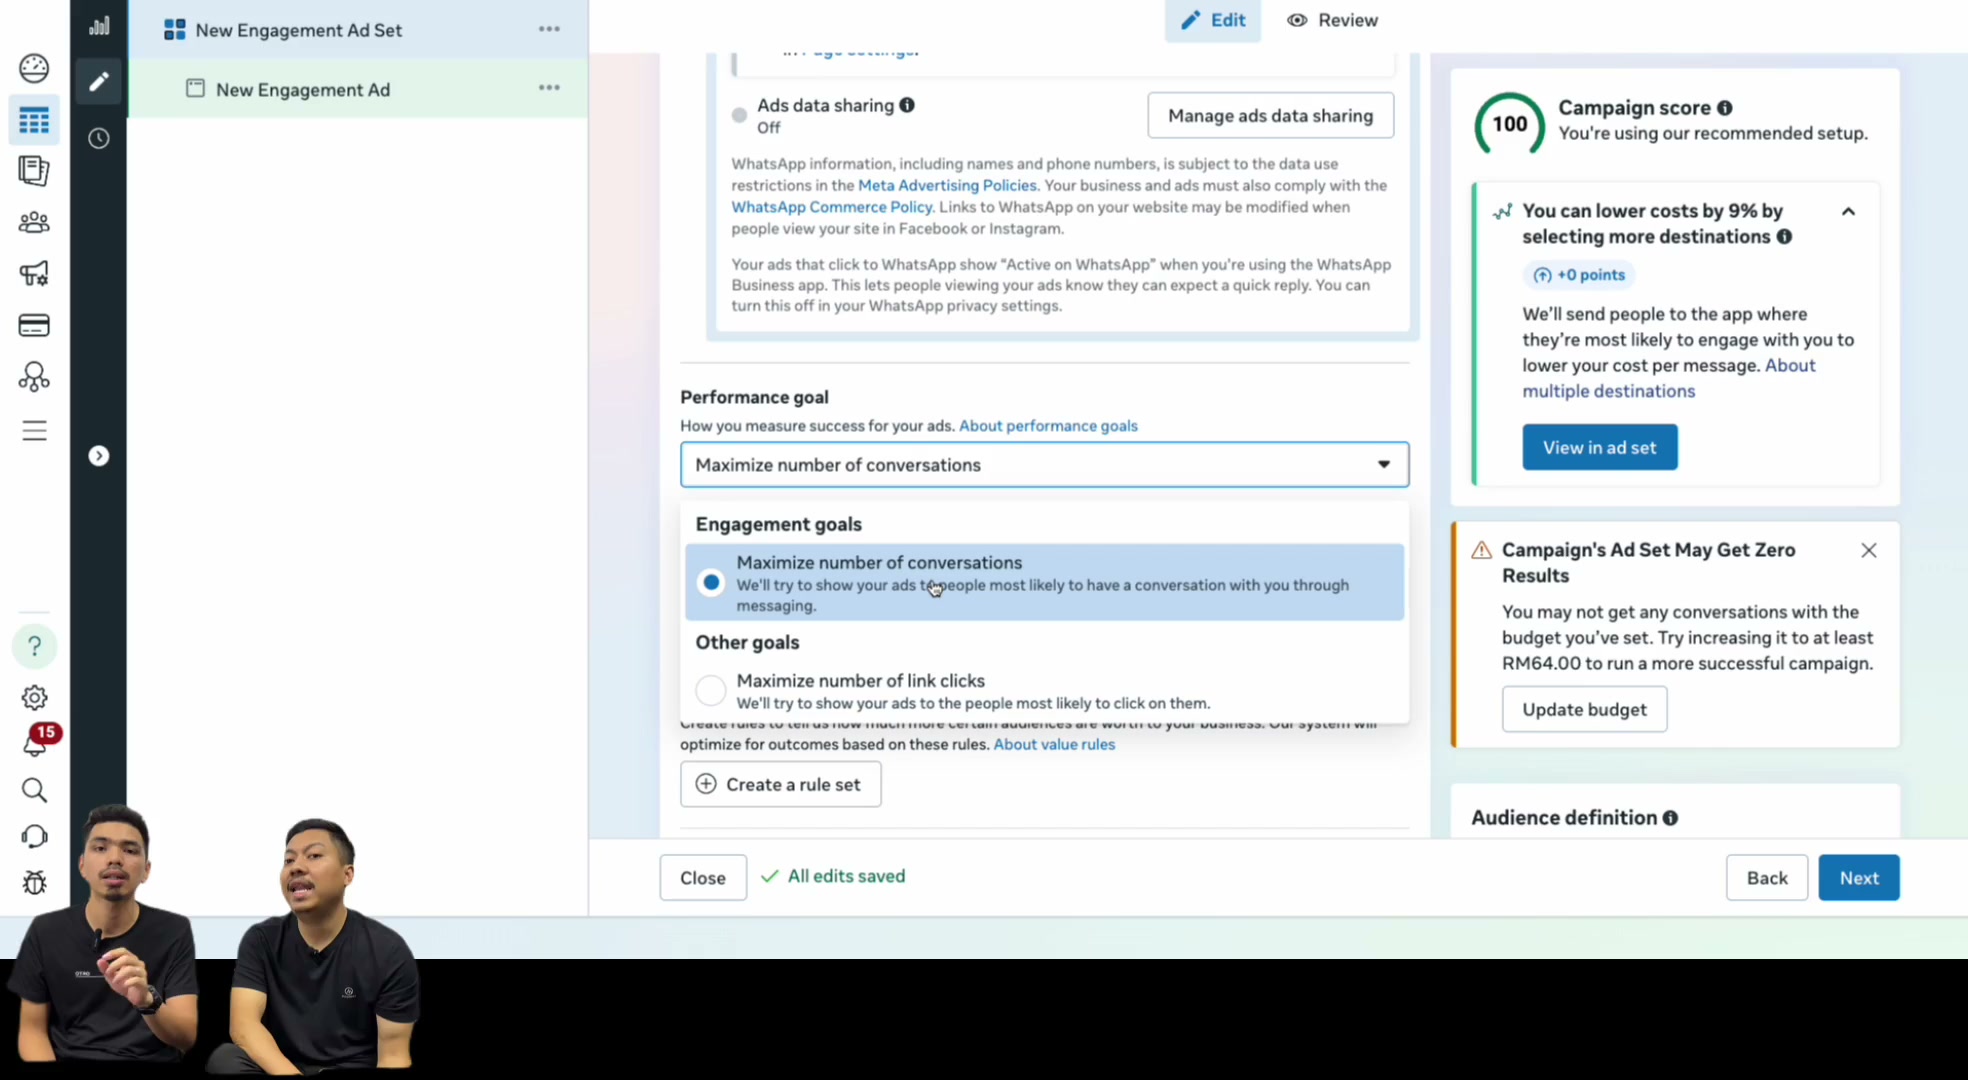This screenshot has height=1080, width=1968.
Task: Open the Audiences people icon
Action: click(34, 222)
